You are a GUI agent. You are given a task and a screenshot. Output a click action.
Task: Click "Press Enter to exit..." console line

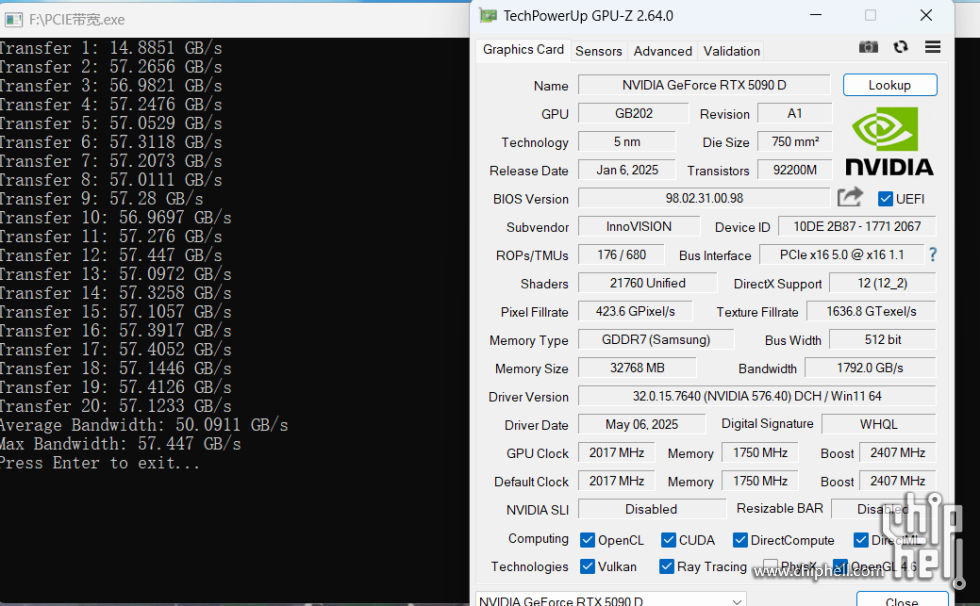point(100,463)
